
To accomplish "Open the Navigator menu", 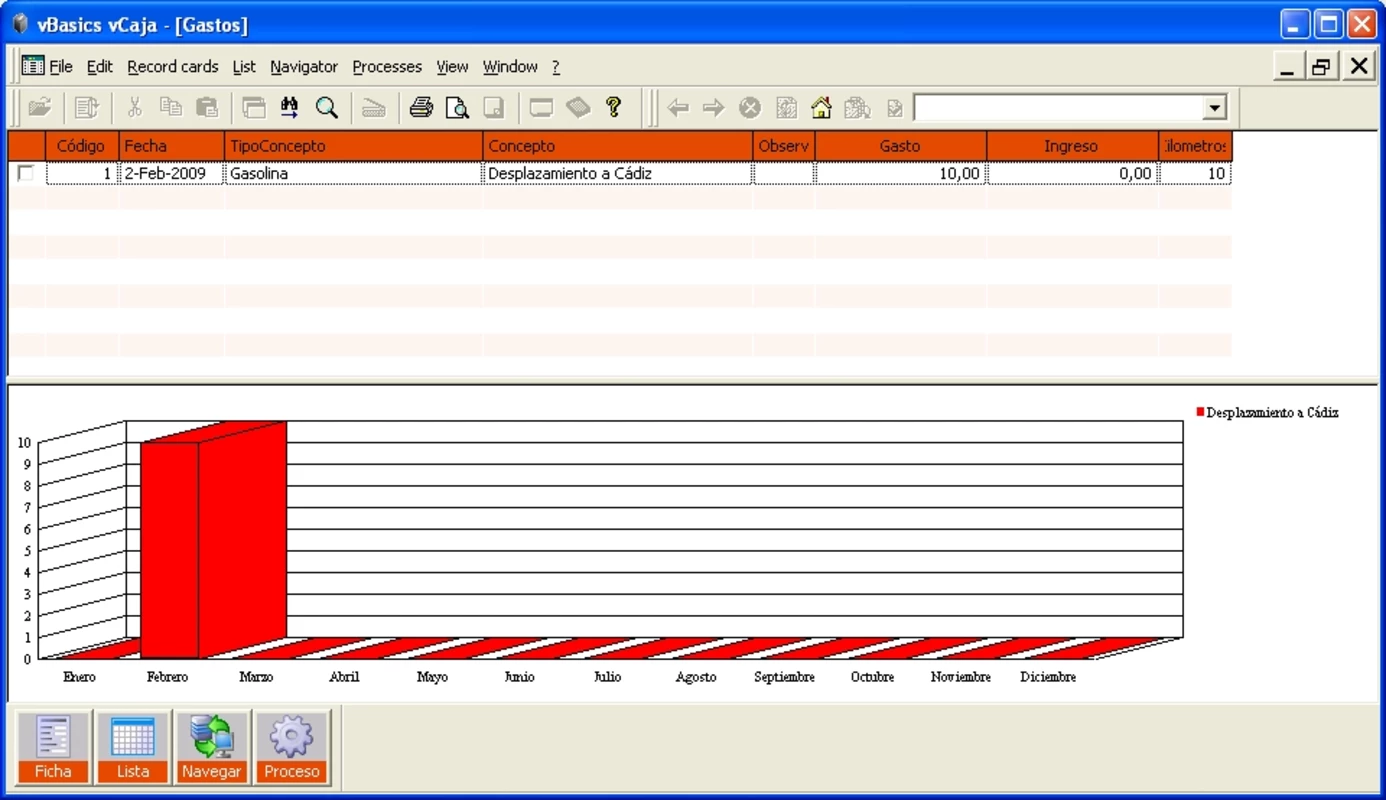I will pyautogui.click(x=304, y=67).
